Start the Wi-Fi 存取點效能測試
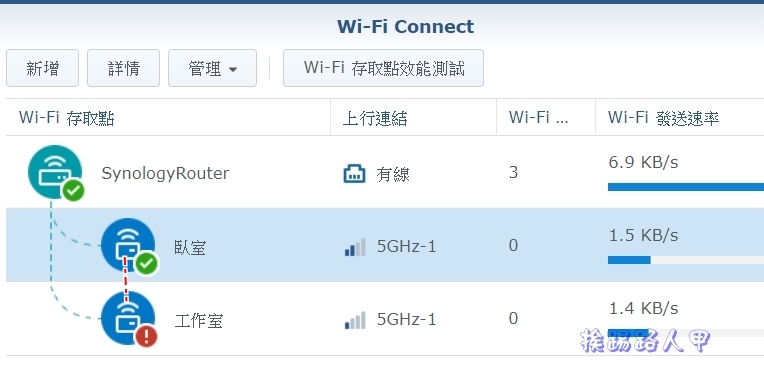This screenshot has width=764, height=378. (x=383, y=68)
